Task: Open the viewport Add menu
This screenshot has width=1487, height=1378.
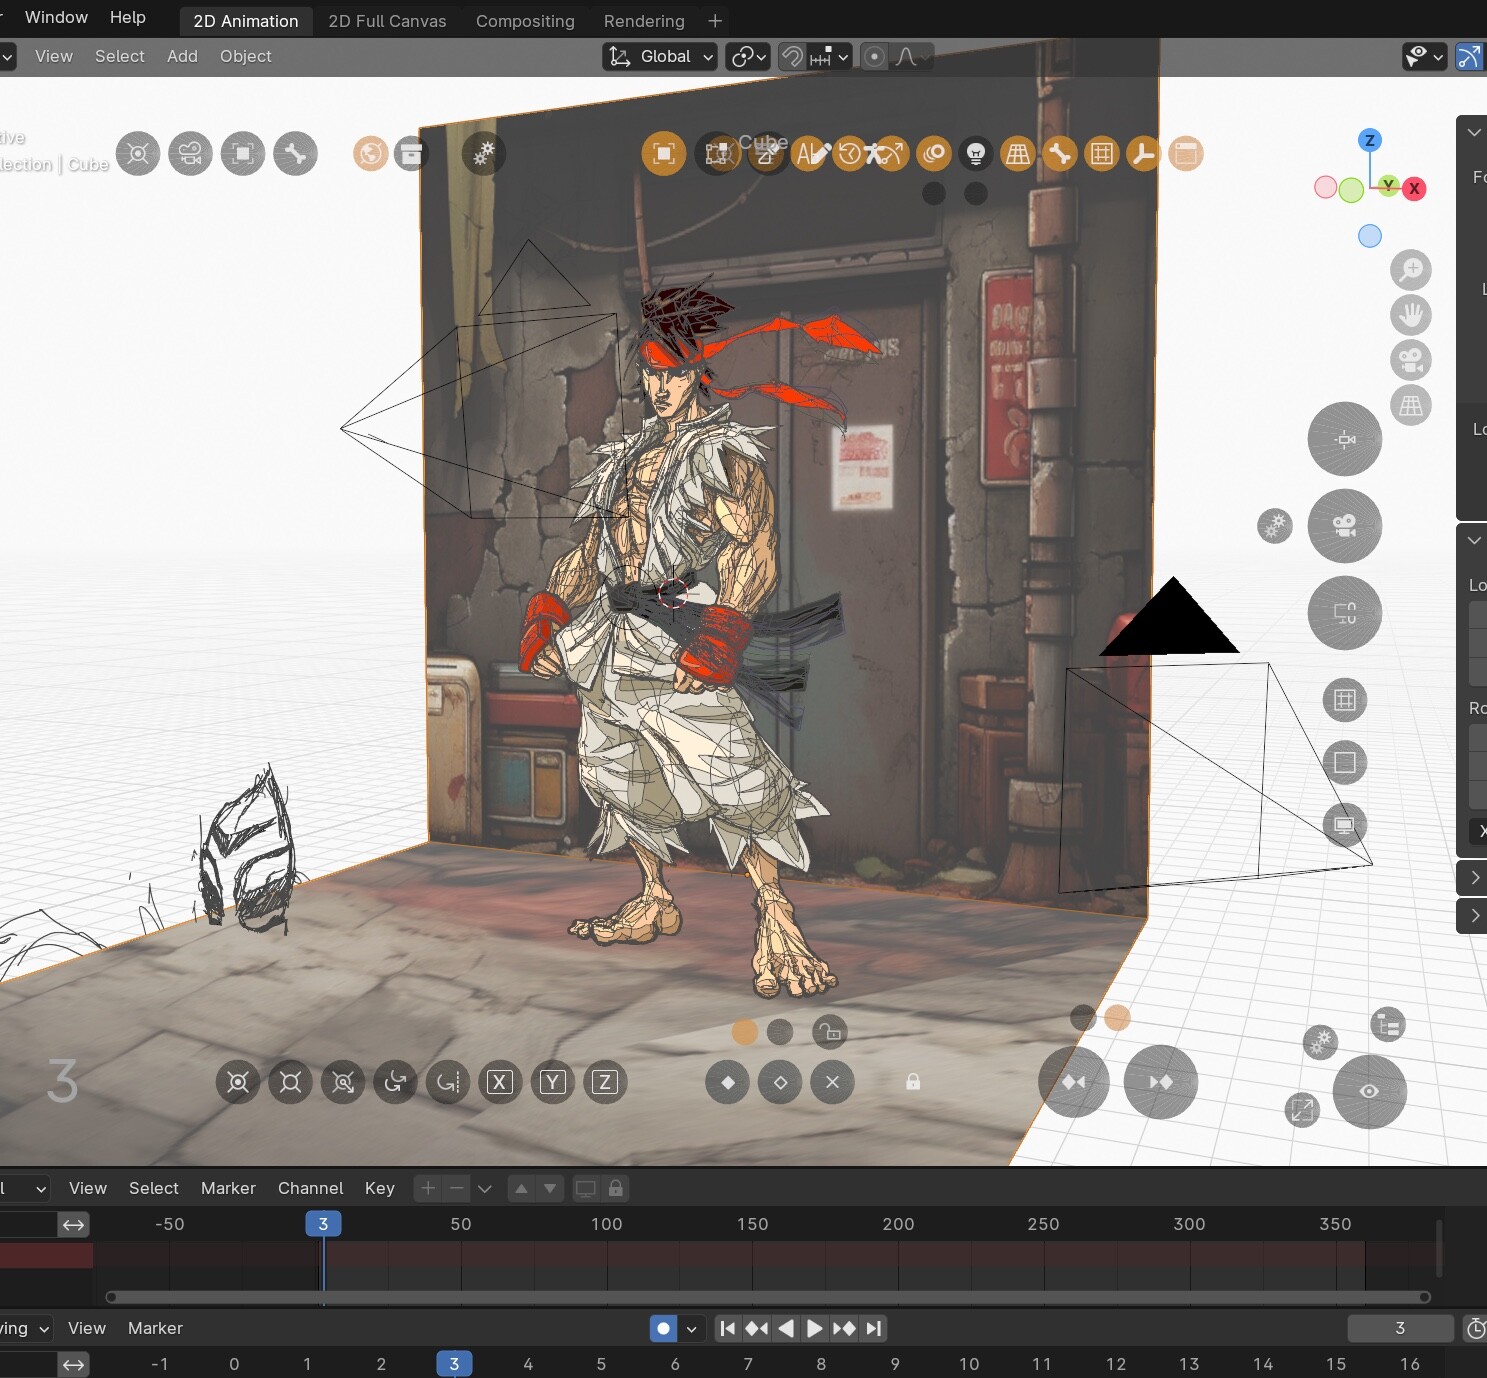Action: [x=182, y=56]
